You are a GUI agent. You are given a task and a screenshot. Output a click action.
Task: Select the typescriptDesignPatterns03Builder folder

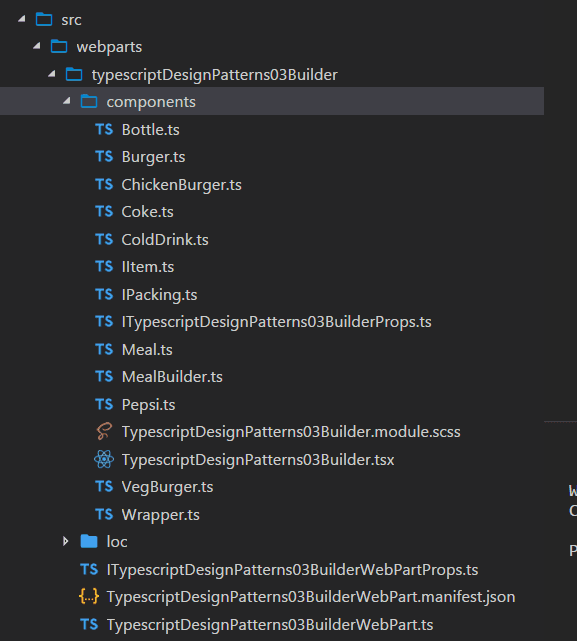tap(215, 75)
